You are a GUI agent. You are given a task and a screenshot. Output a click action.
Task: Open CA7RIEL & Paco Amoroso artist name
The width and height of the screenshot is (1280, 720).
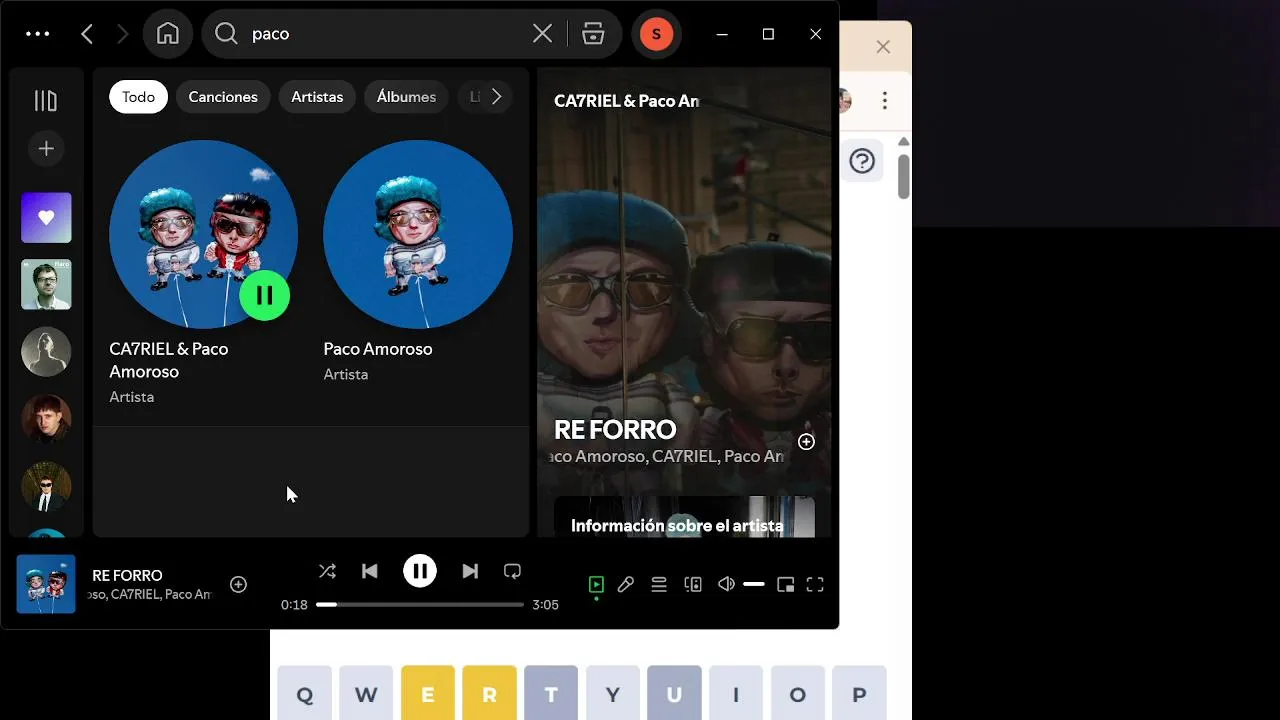168,360
